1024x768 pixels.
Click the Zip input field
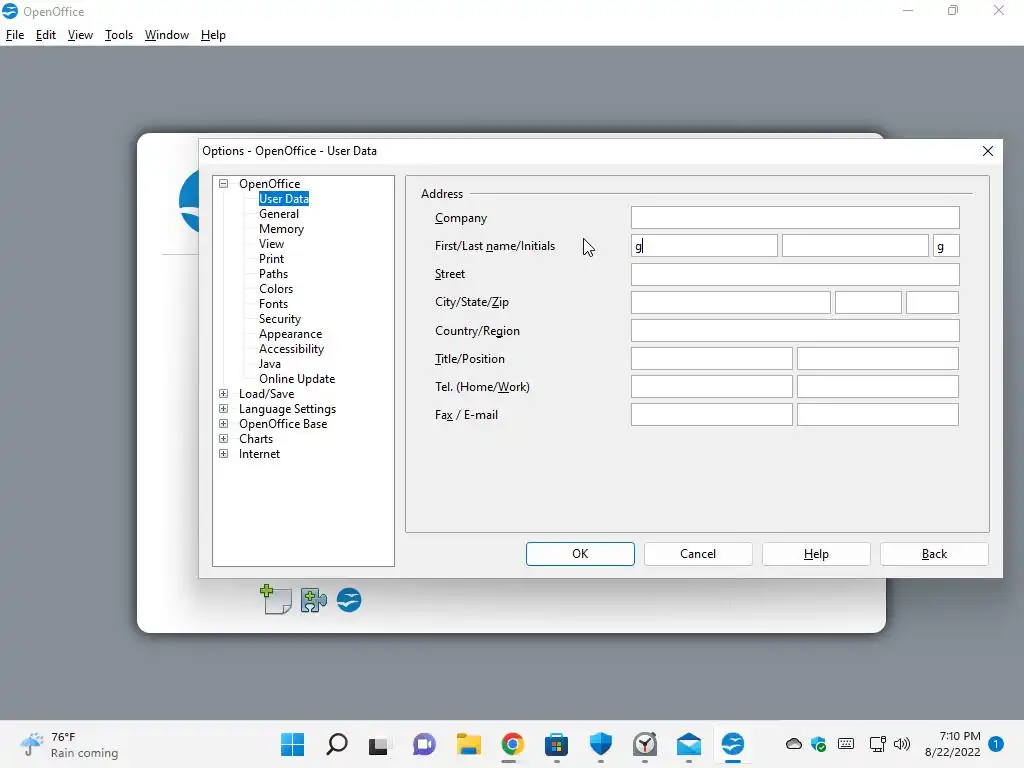tap(932, 302)
